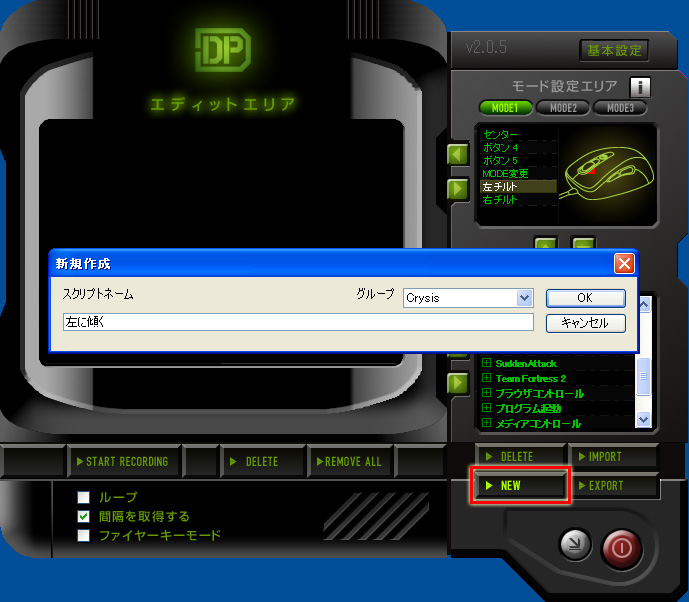689x602 pixels.
Task: Enable the ファイヤーキーモード checkbox
Action: (84, 535)
